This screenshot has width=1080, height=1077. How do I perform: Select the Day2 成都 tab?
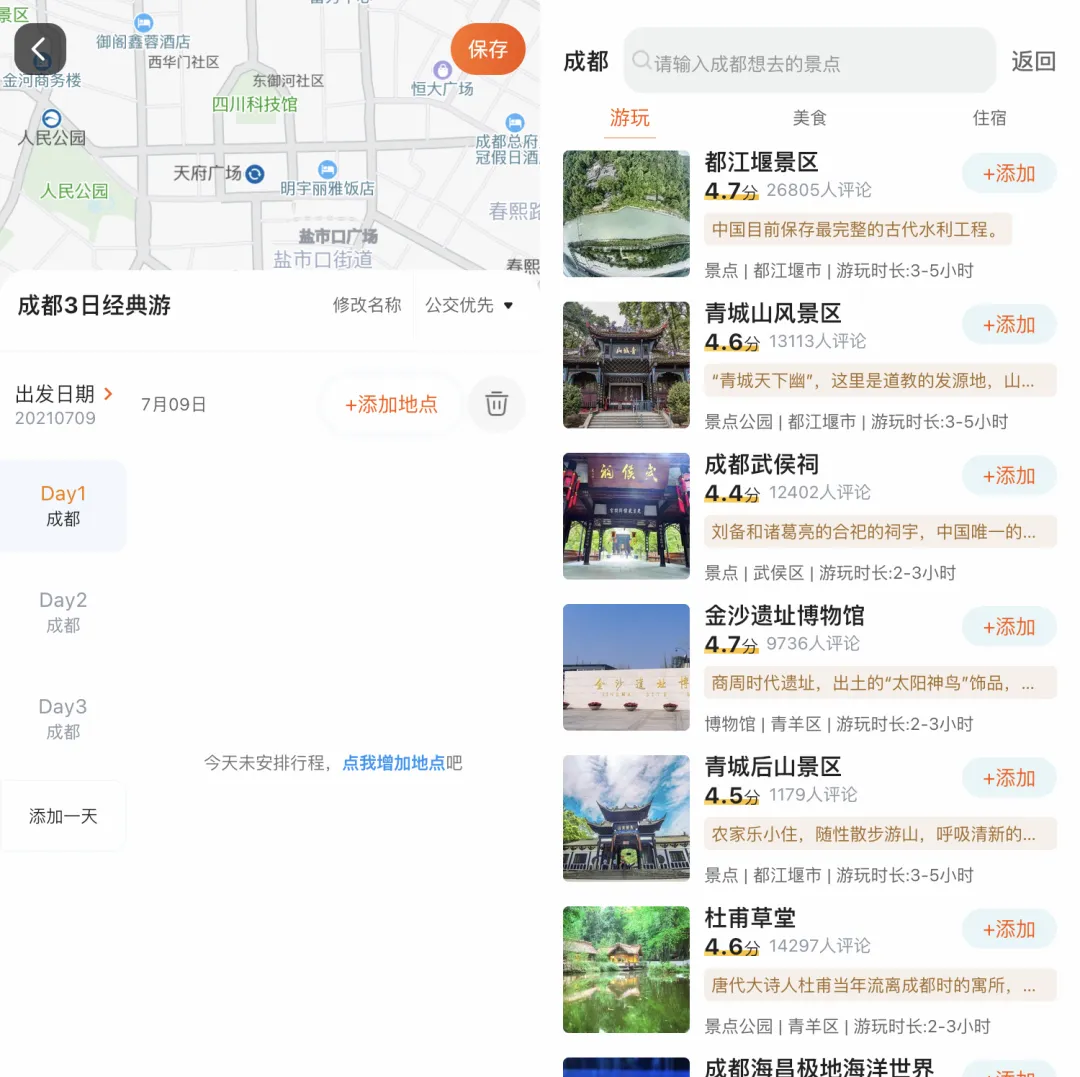(63, 611)
